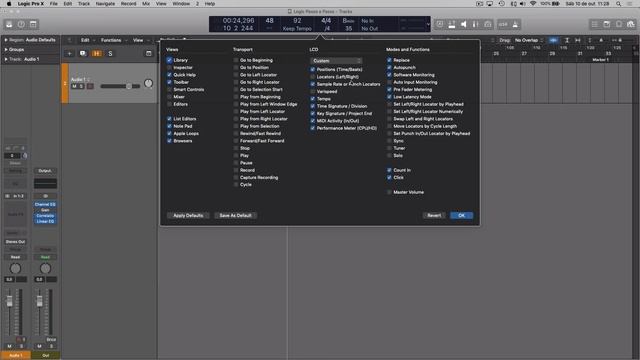The height and width of the screenshot is (360, 640).
Task: Expand the Groups disclosure triangle
Action: click(6, 49)
